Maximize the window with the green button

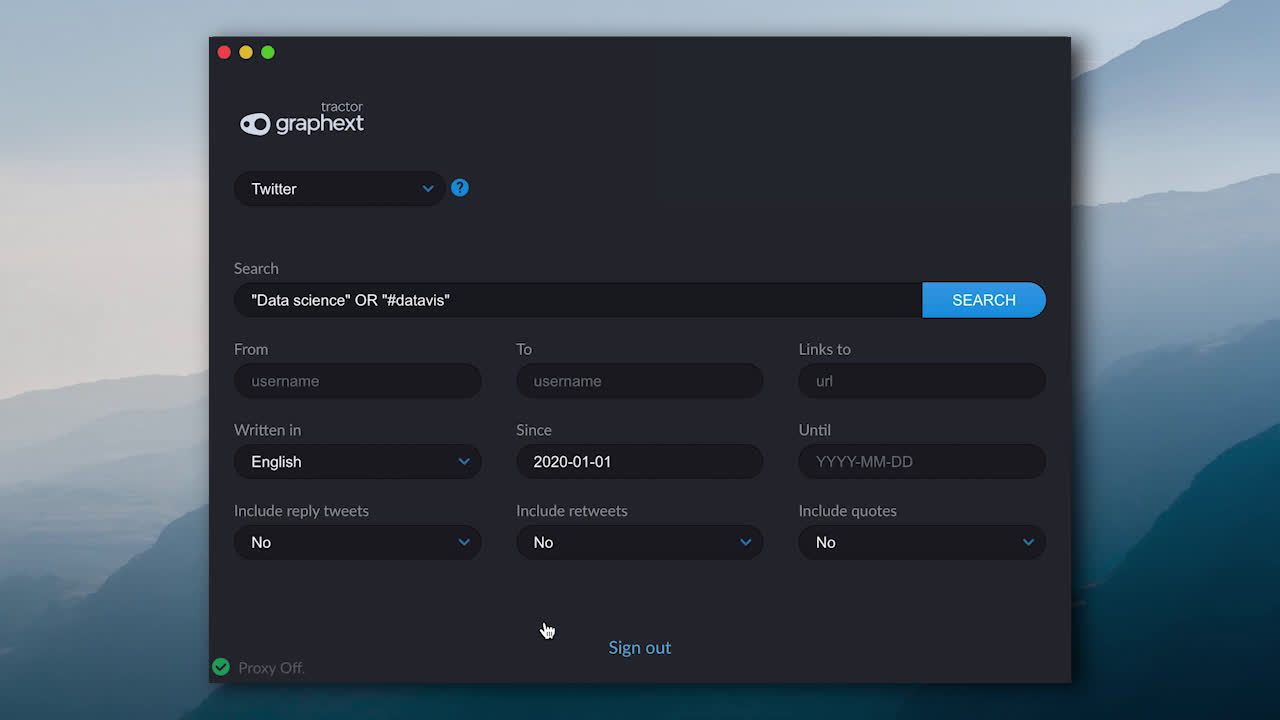[x=268, y=52]
